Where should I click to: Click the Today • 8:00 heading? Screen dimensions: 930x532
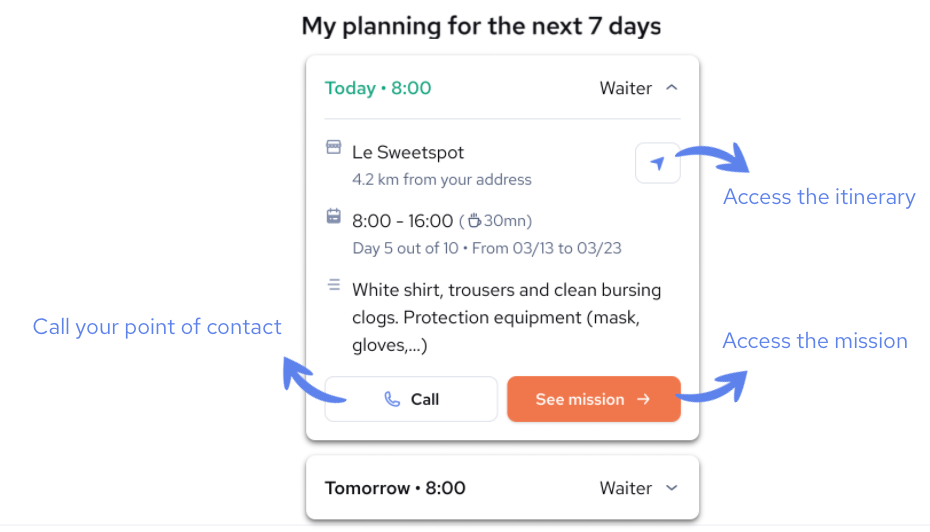(378, 88)
